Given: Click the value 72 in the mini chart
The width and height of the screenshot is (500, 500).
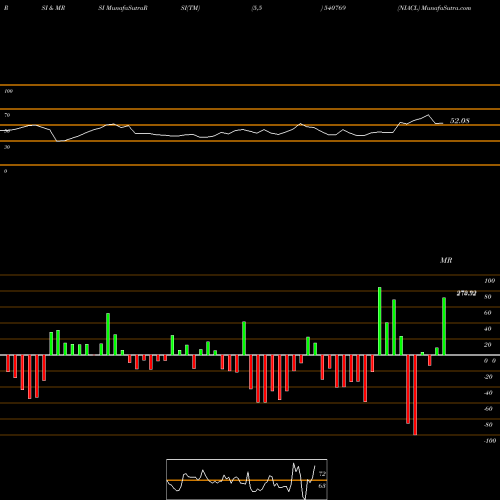Looking at the screenshot, I should coord(322,474).
